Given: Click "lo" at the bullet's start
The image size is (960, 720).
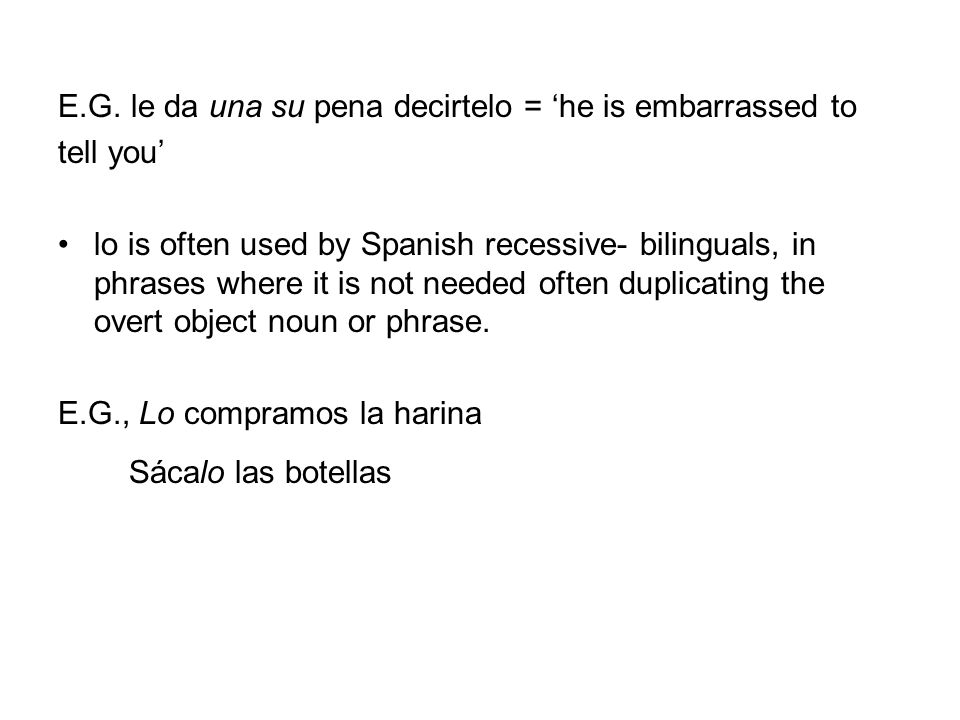Looking at the screenshot, I should tap(105, 244).
